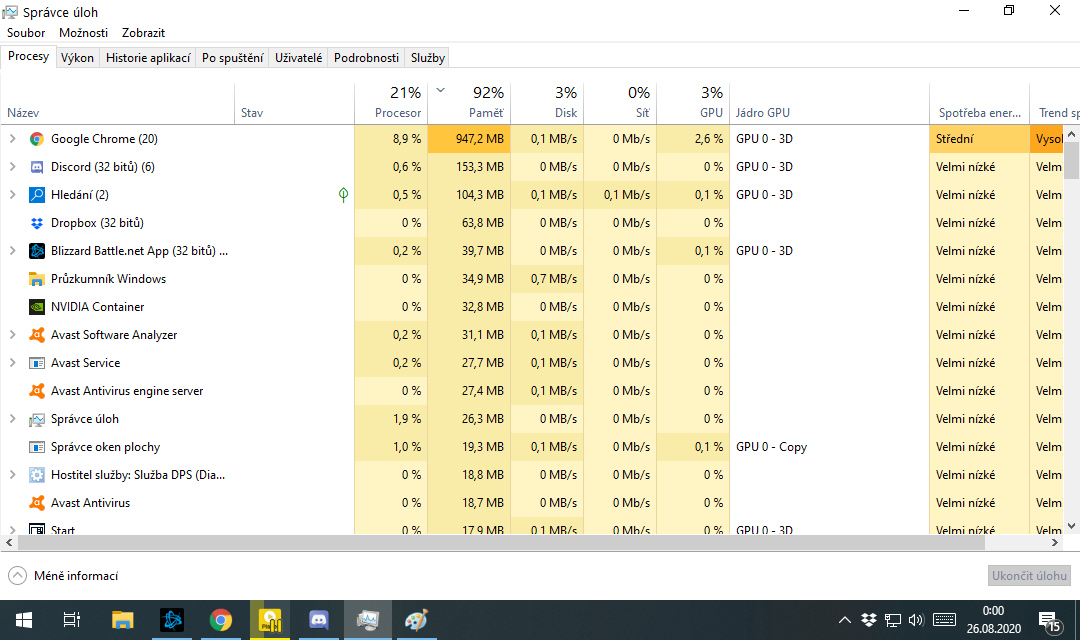Open the notification center icon

pyautogui.click(x=1049, y=621)
